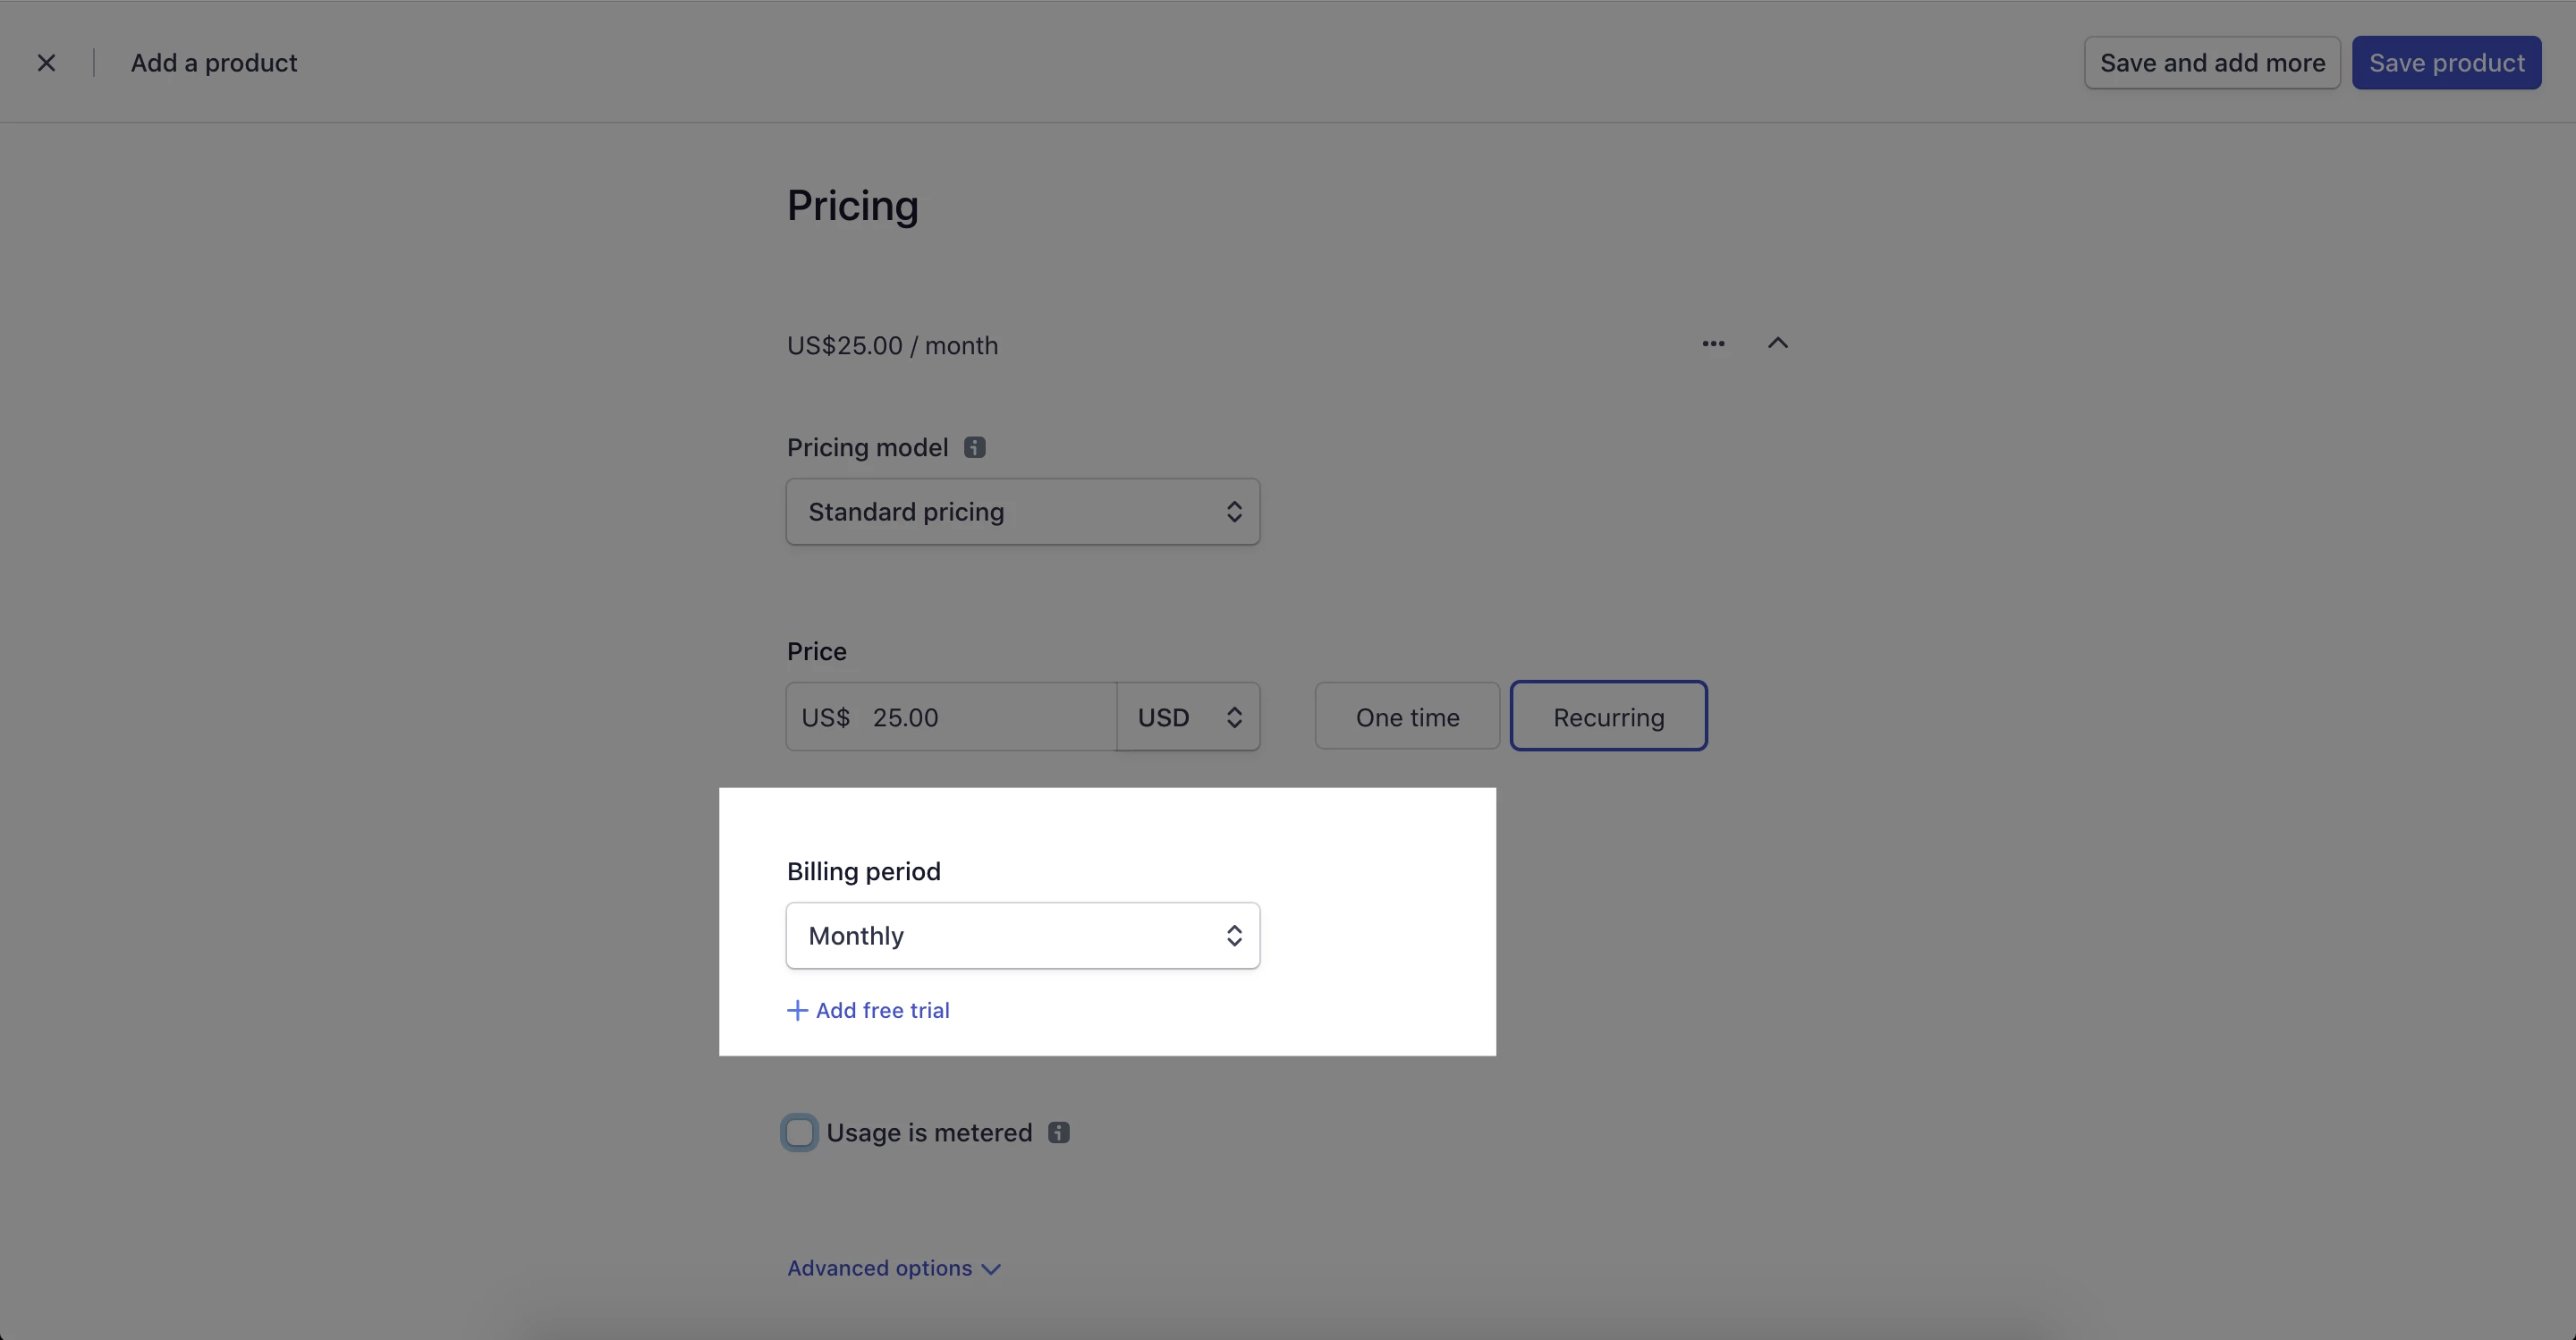Enable the Usage is metered checkbox
2576x1340 pixels.
pos(799,1132)
